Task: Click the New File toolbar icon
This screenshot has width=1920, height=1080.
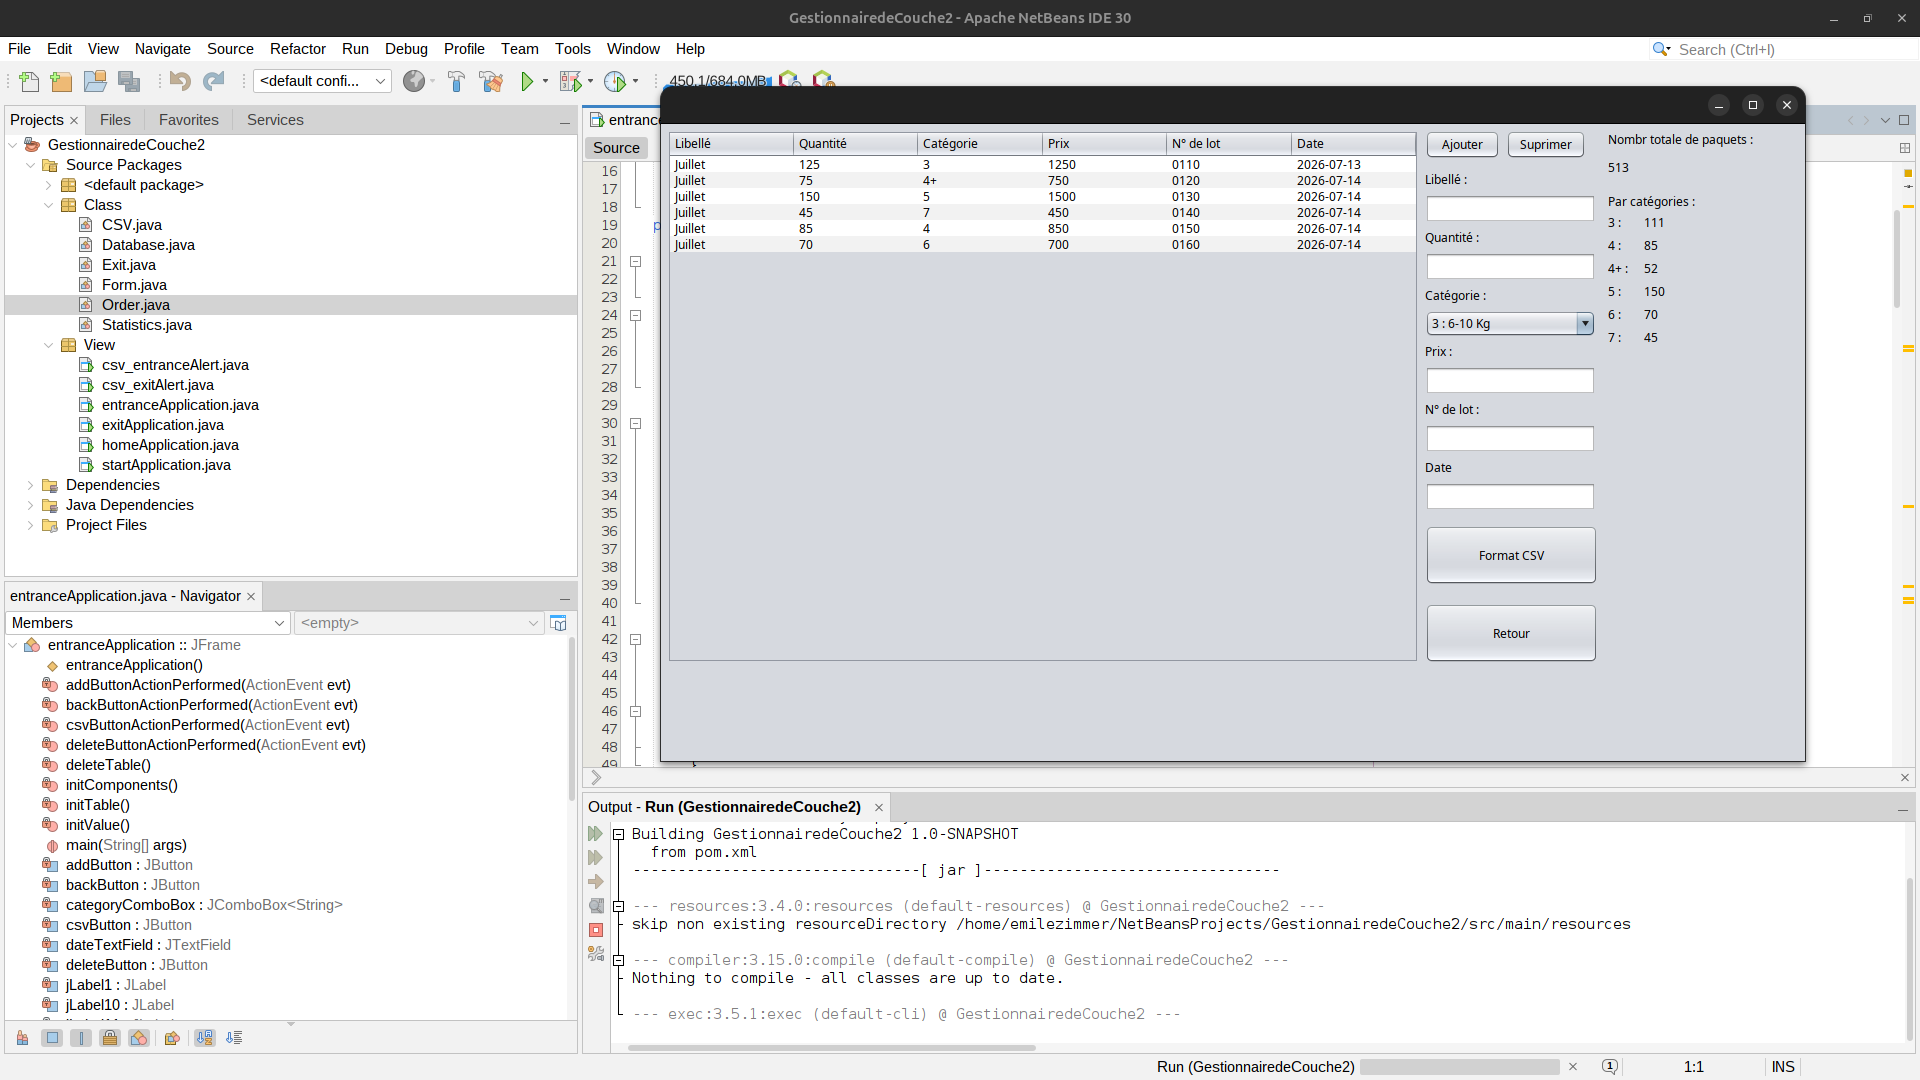Action: [x=29, y=81]
